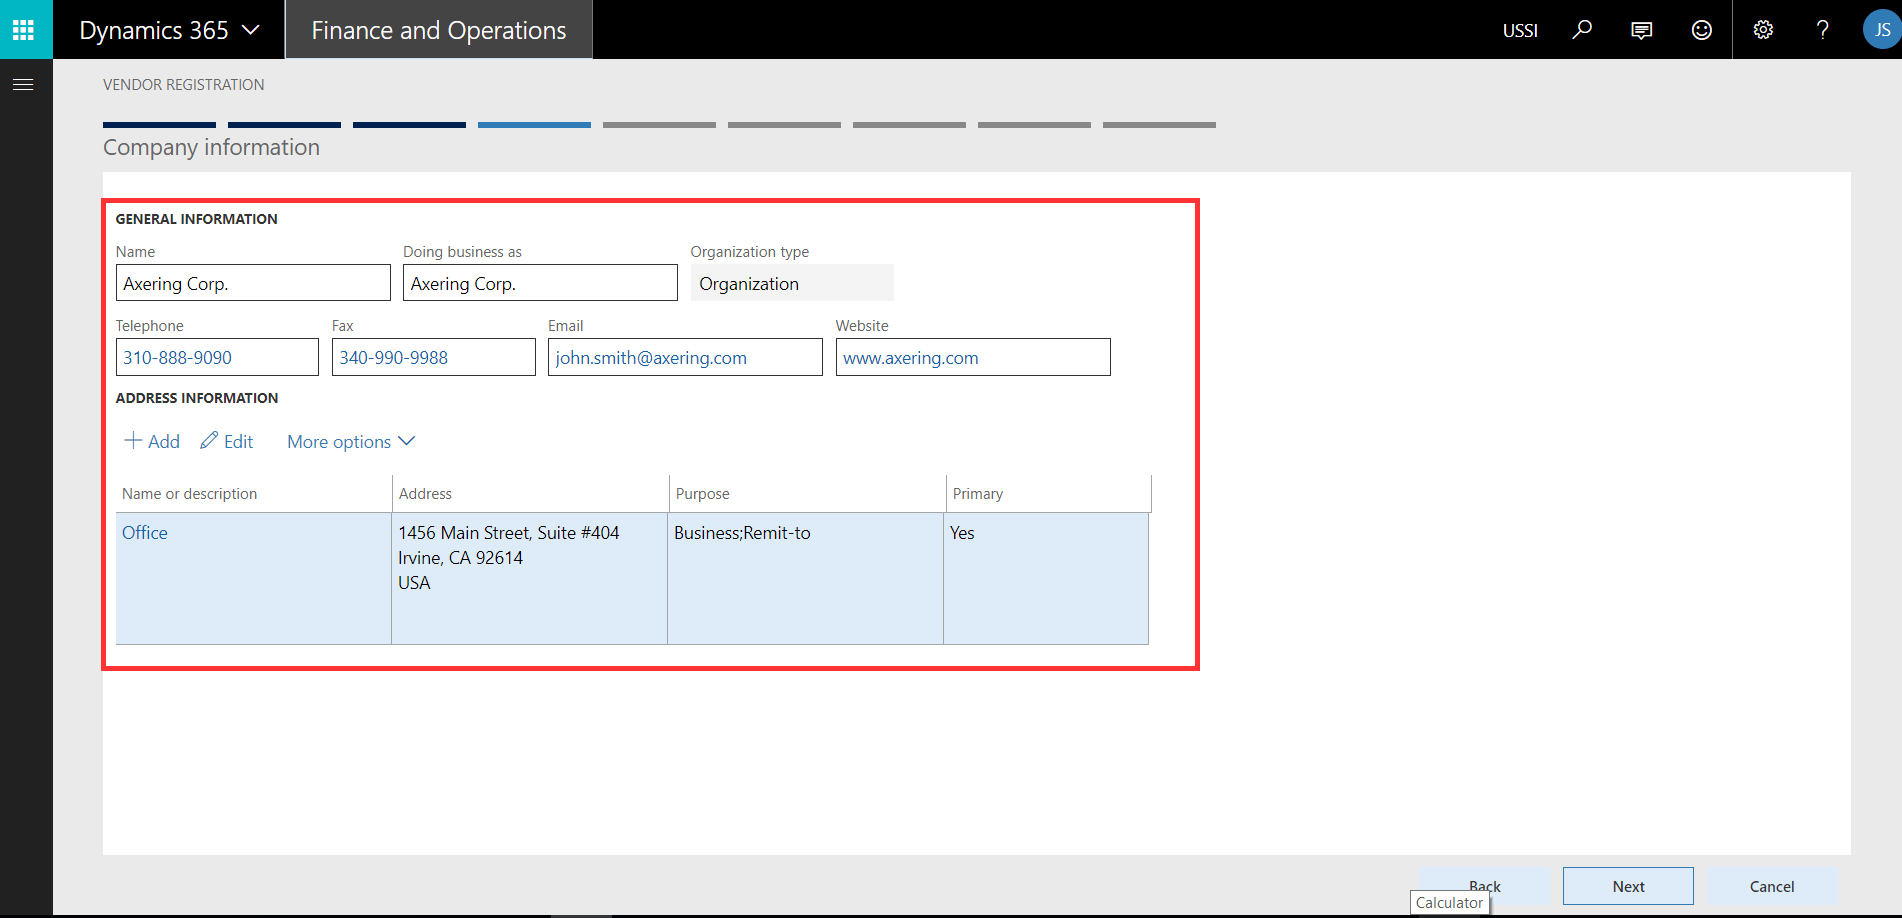Expand the hamburger navigation pane
The width and height of the screenshot is (1902, 918).
click(x=23, y=85)
